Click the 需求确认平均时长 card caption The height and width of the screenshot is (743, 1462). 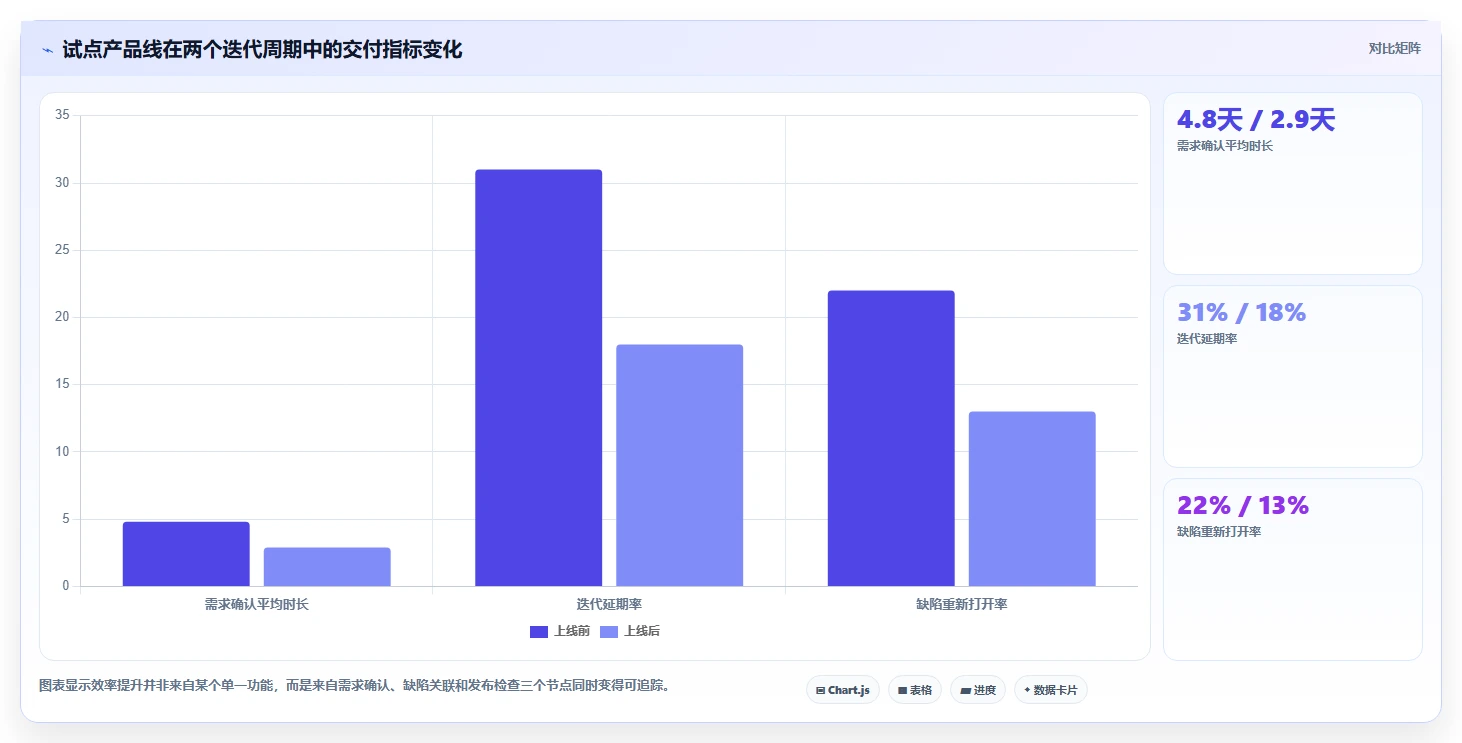click(1225, 146)
